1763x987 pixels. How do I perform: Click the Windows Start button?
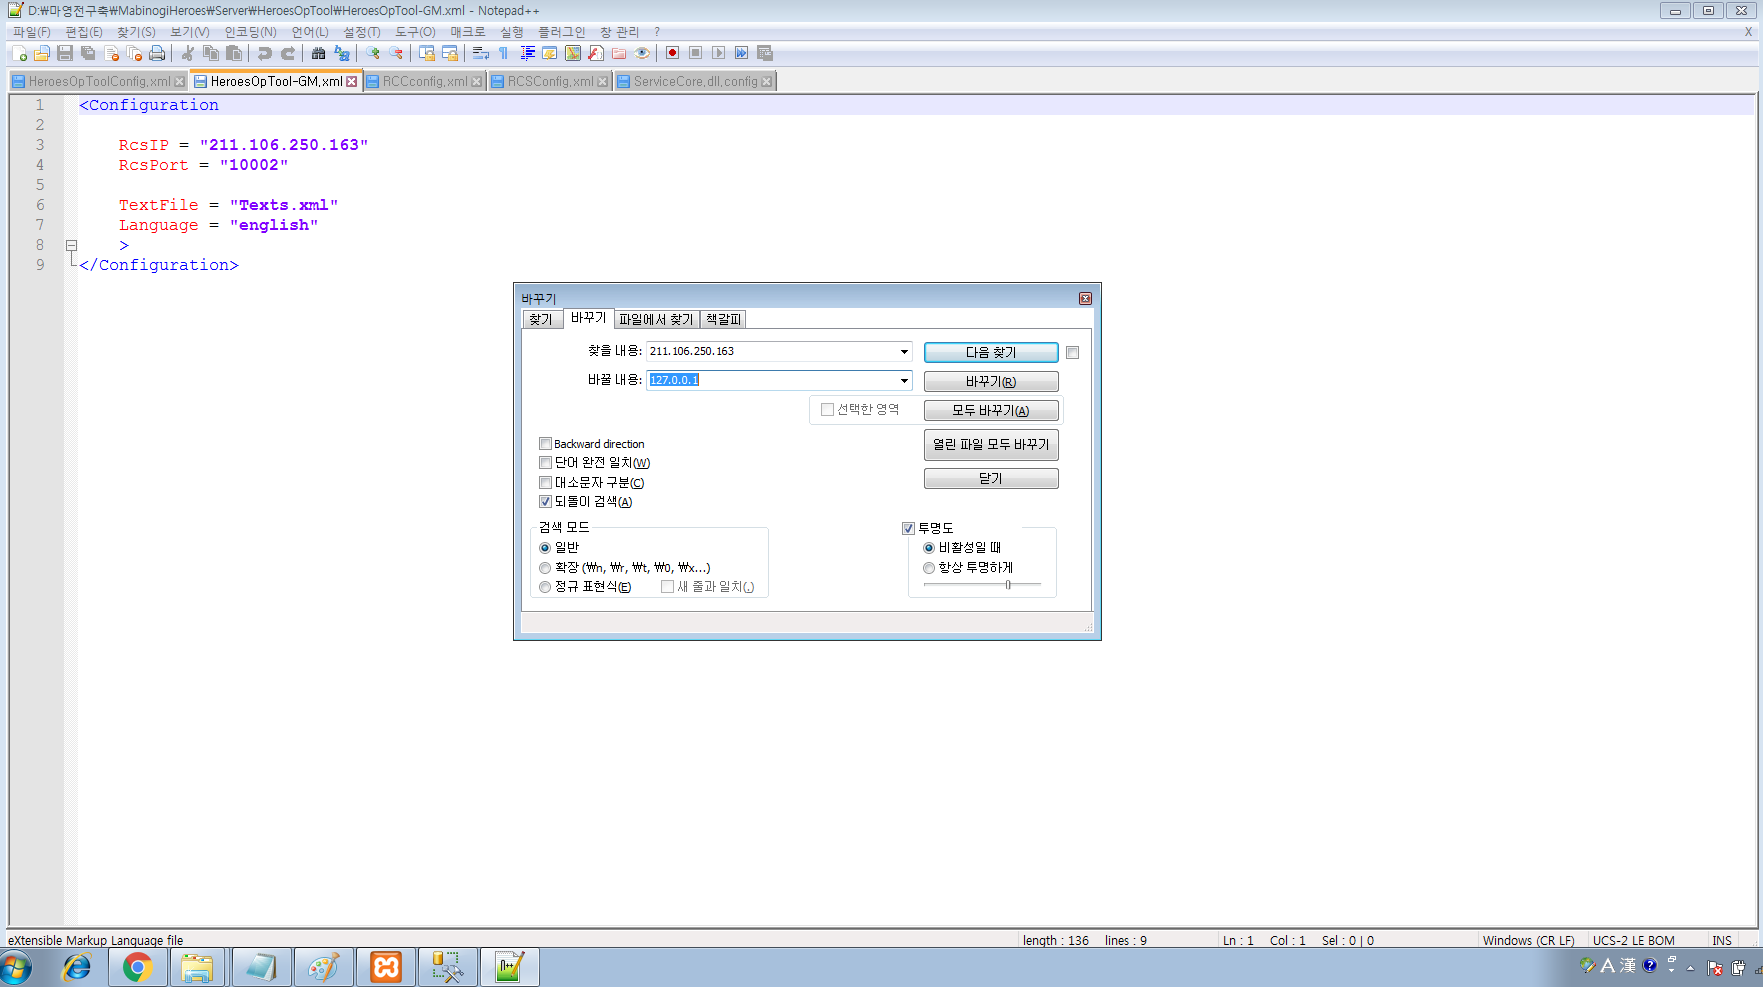pos(17,967)
